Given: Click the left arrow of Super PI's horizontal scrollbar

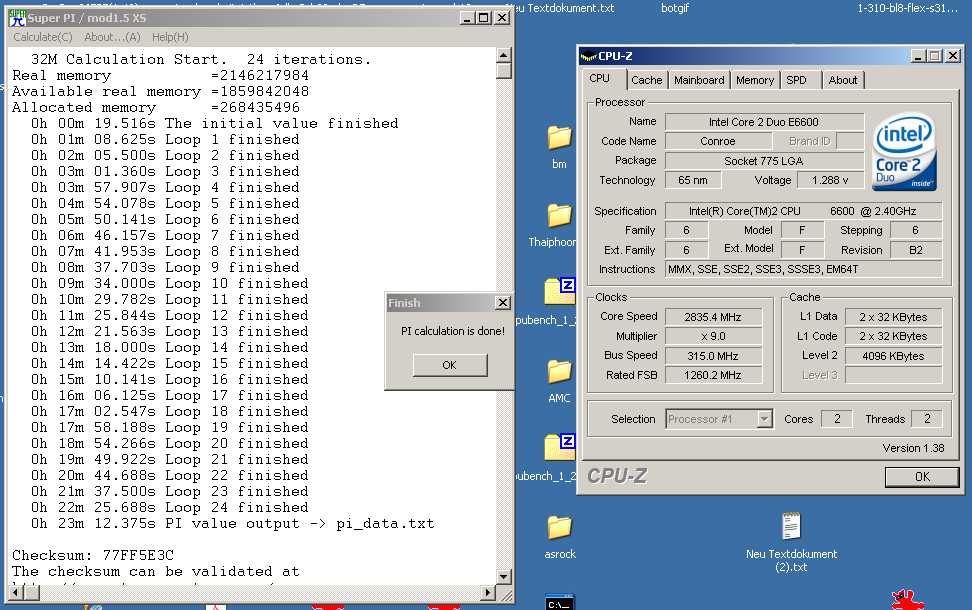Looking at the screenshot, I should click(15, 593).
